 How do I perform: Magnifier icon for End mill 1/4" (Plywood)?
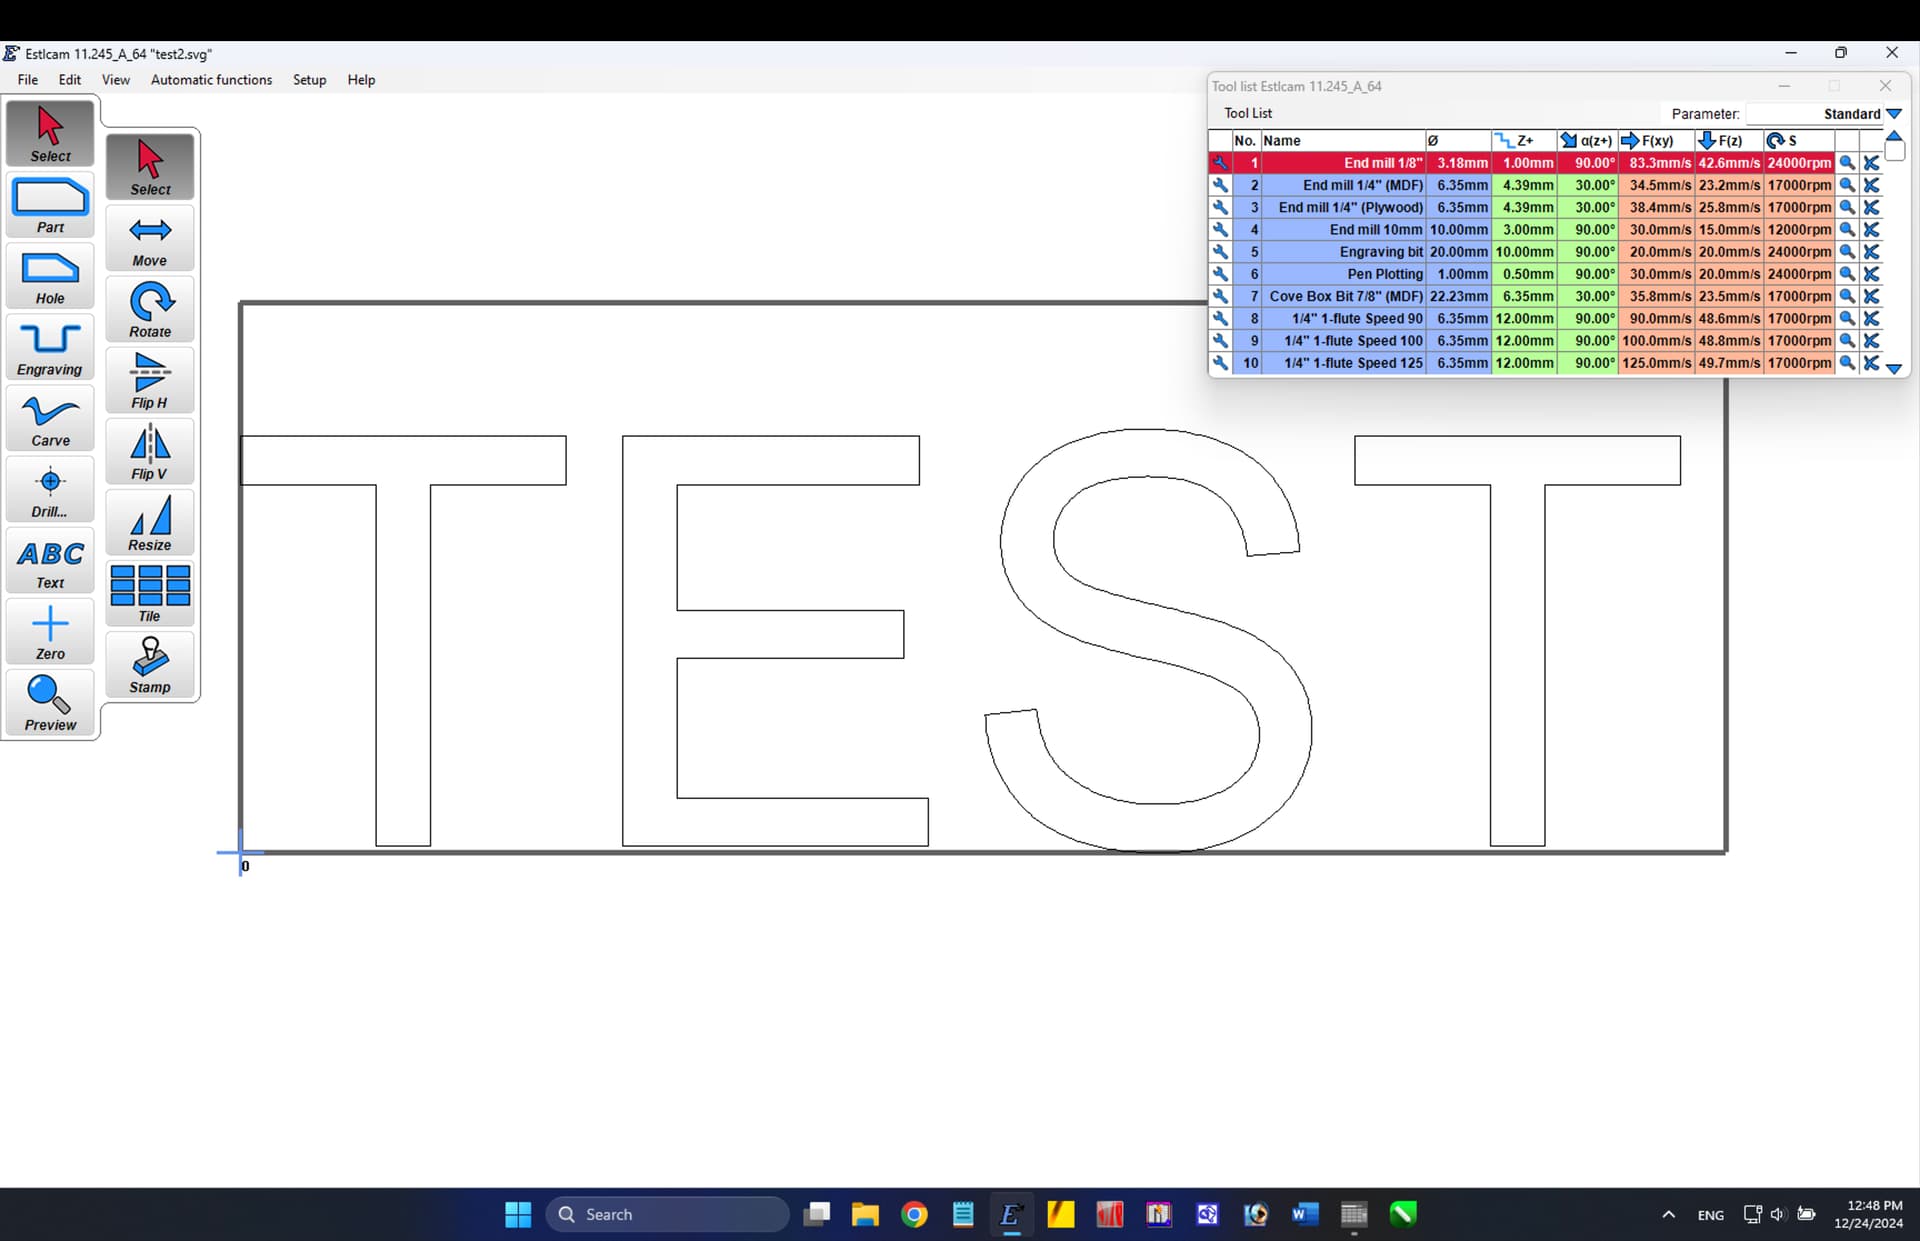tap(1847, 207)
